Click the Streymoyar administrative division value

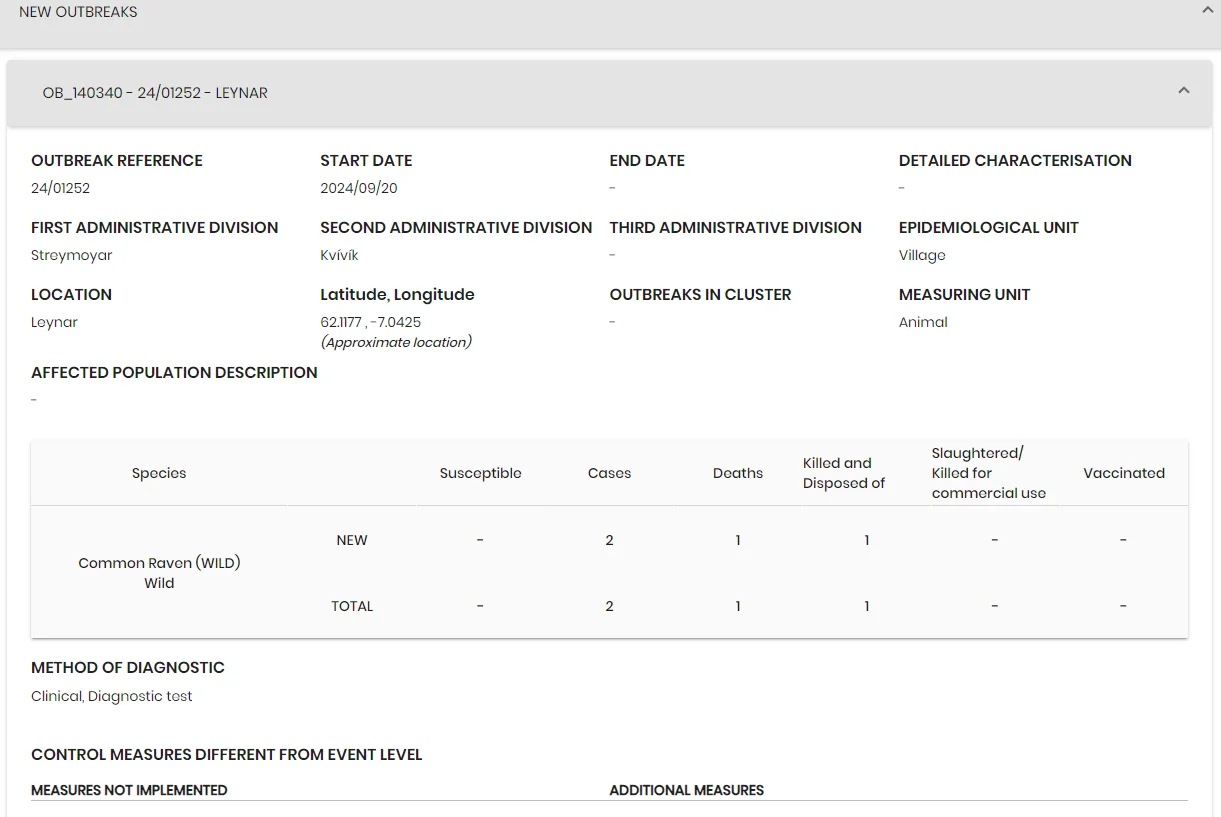pyautogui.click(x=72, y=255)
